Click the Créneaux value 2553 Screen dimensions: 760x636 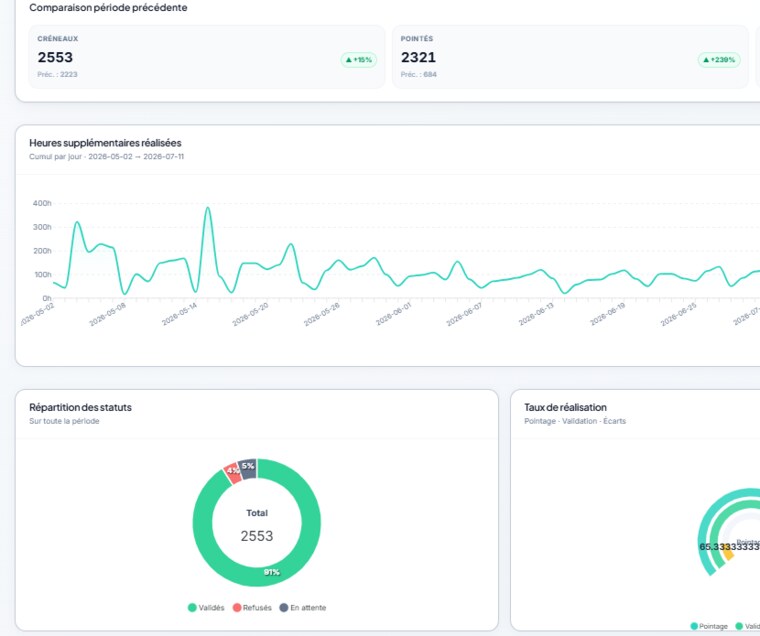(55, 57)
